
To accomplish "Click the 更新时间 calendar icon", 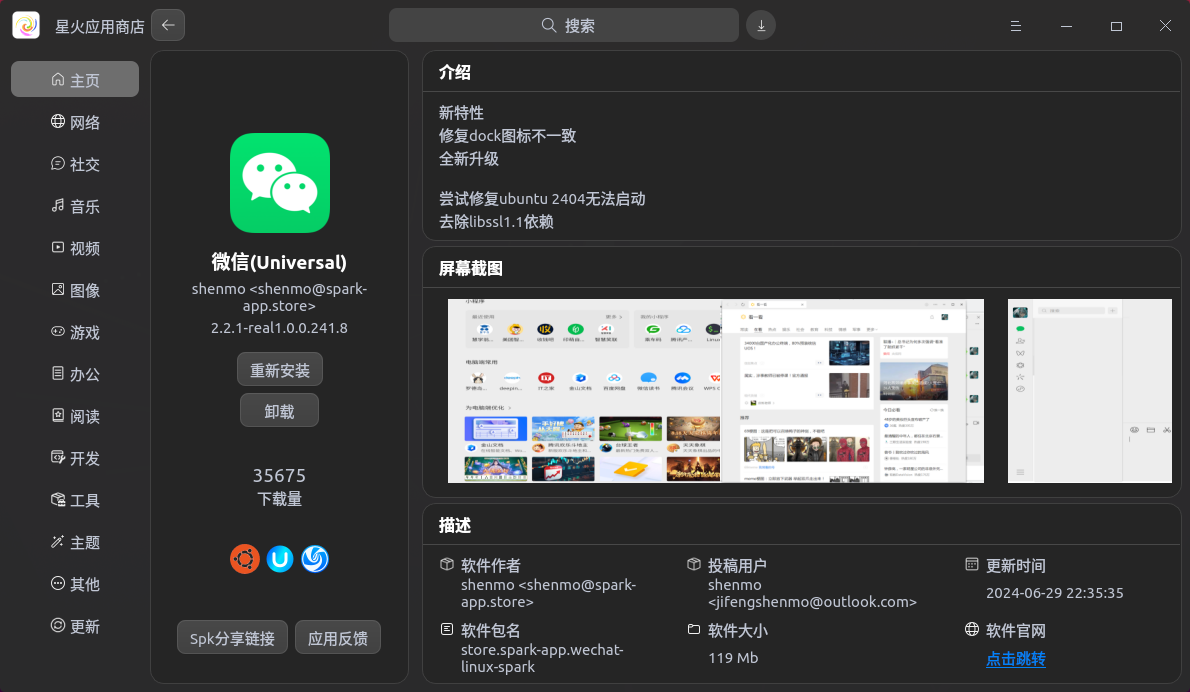I will pyautogui.click(x=971, y=565).
